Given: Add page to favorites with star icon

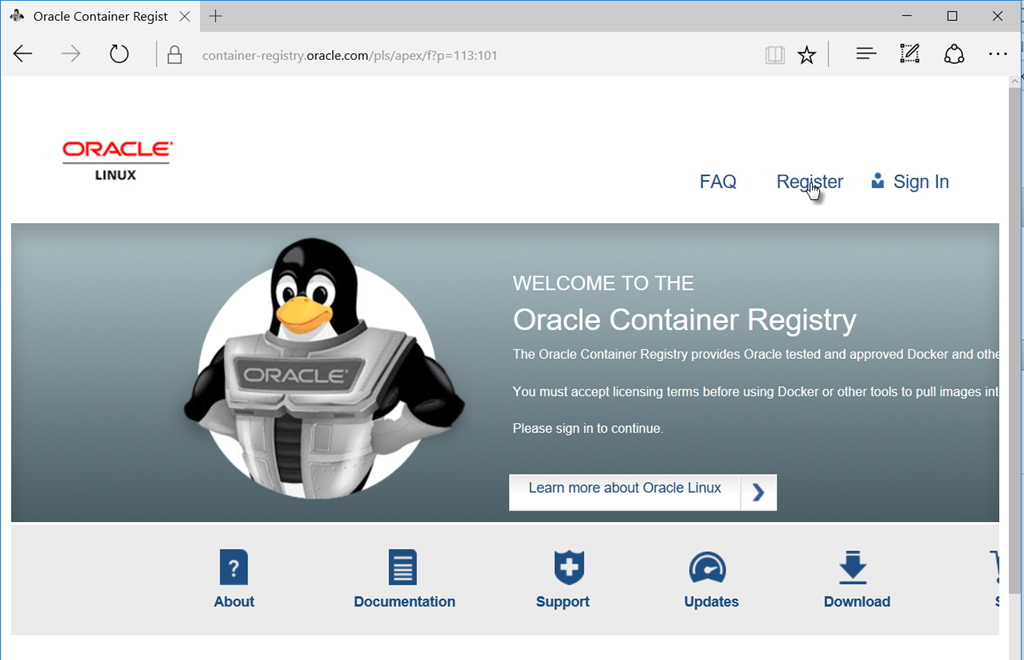Looking at the screenshot, I should tap(807, 55).
